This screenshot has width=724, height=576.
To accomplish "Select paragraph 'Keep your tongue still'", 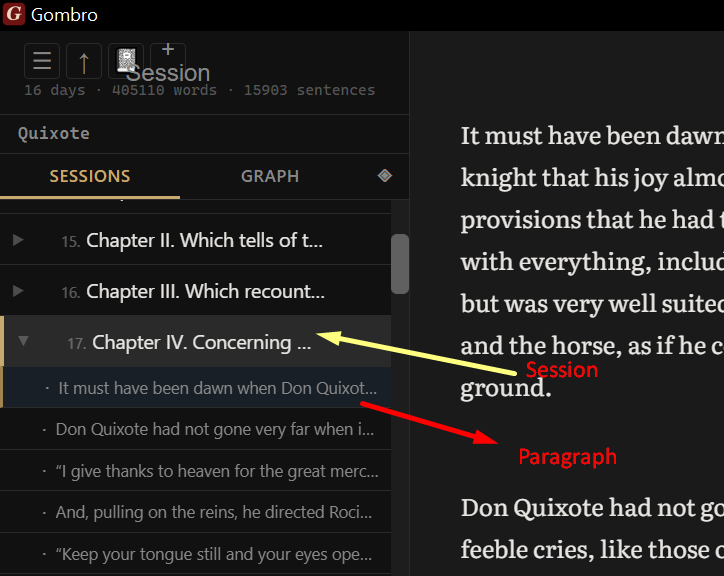I will [196, 553].
